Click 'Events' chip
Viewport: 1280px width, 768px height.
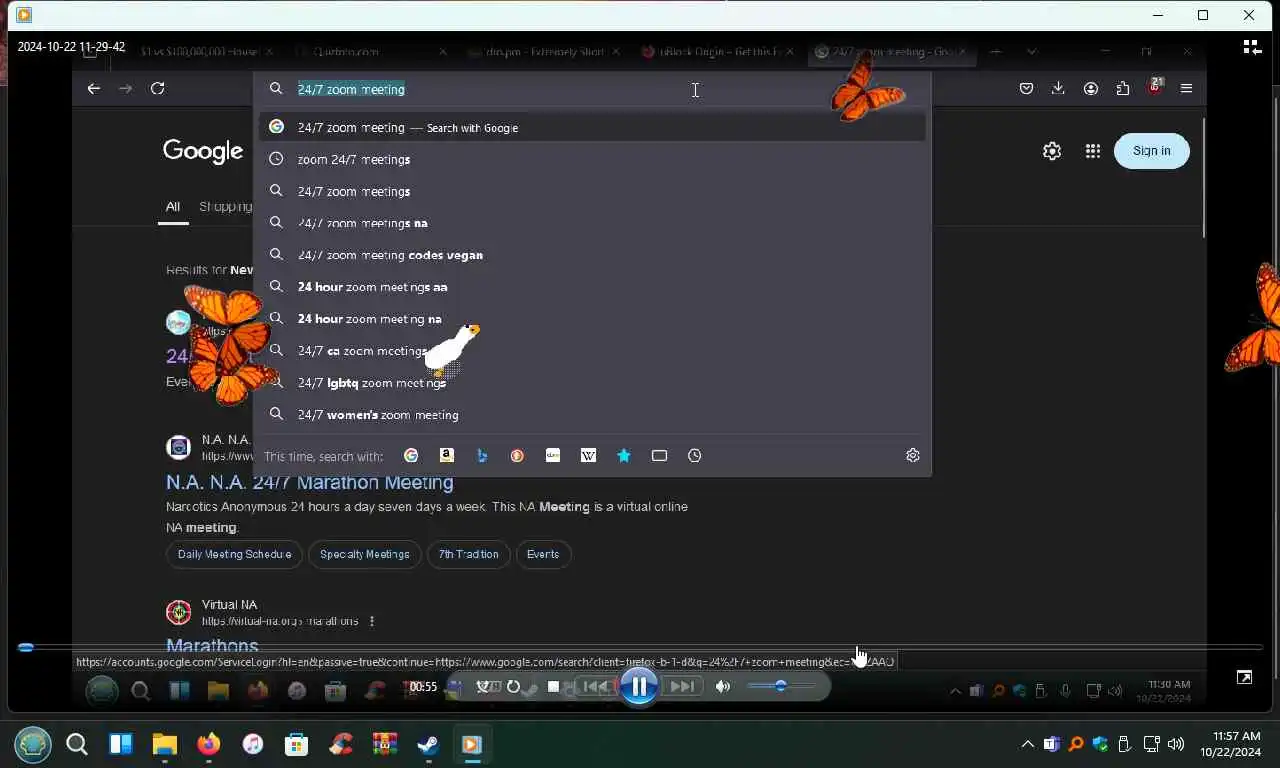click(543, 554)
